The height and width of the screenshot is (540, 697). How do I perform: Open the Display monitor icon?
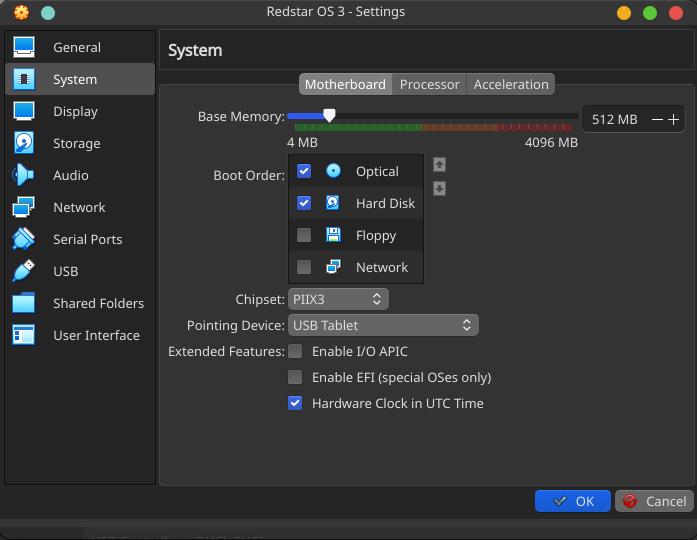[24, 111]
